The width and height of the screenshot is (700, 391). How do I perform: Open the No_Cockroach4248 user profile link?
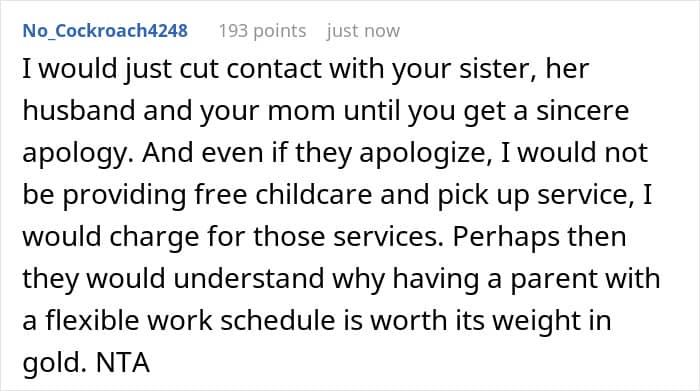tap(105, 31)
